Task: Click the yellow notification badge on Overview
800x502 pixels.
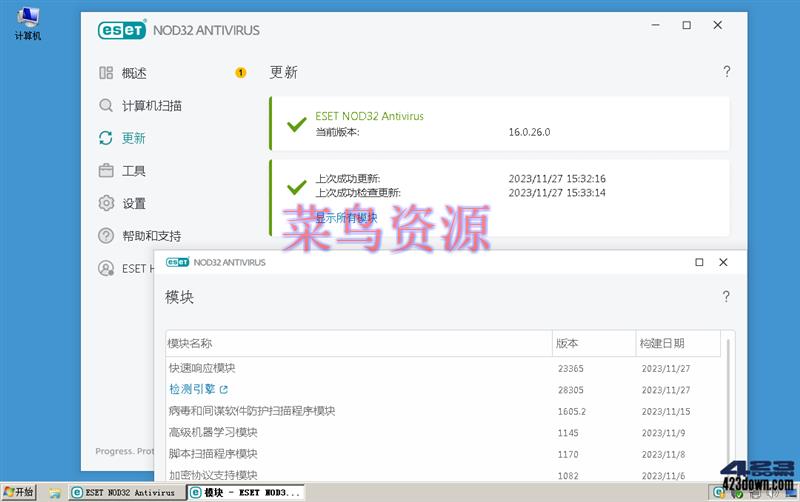Action: [x=241, y=73]
